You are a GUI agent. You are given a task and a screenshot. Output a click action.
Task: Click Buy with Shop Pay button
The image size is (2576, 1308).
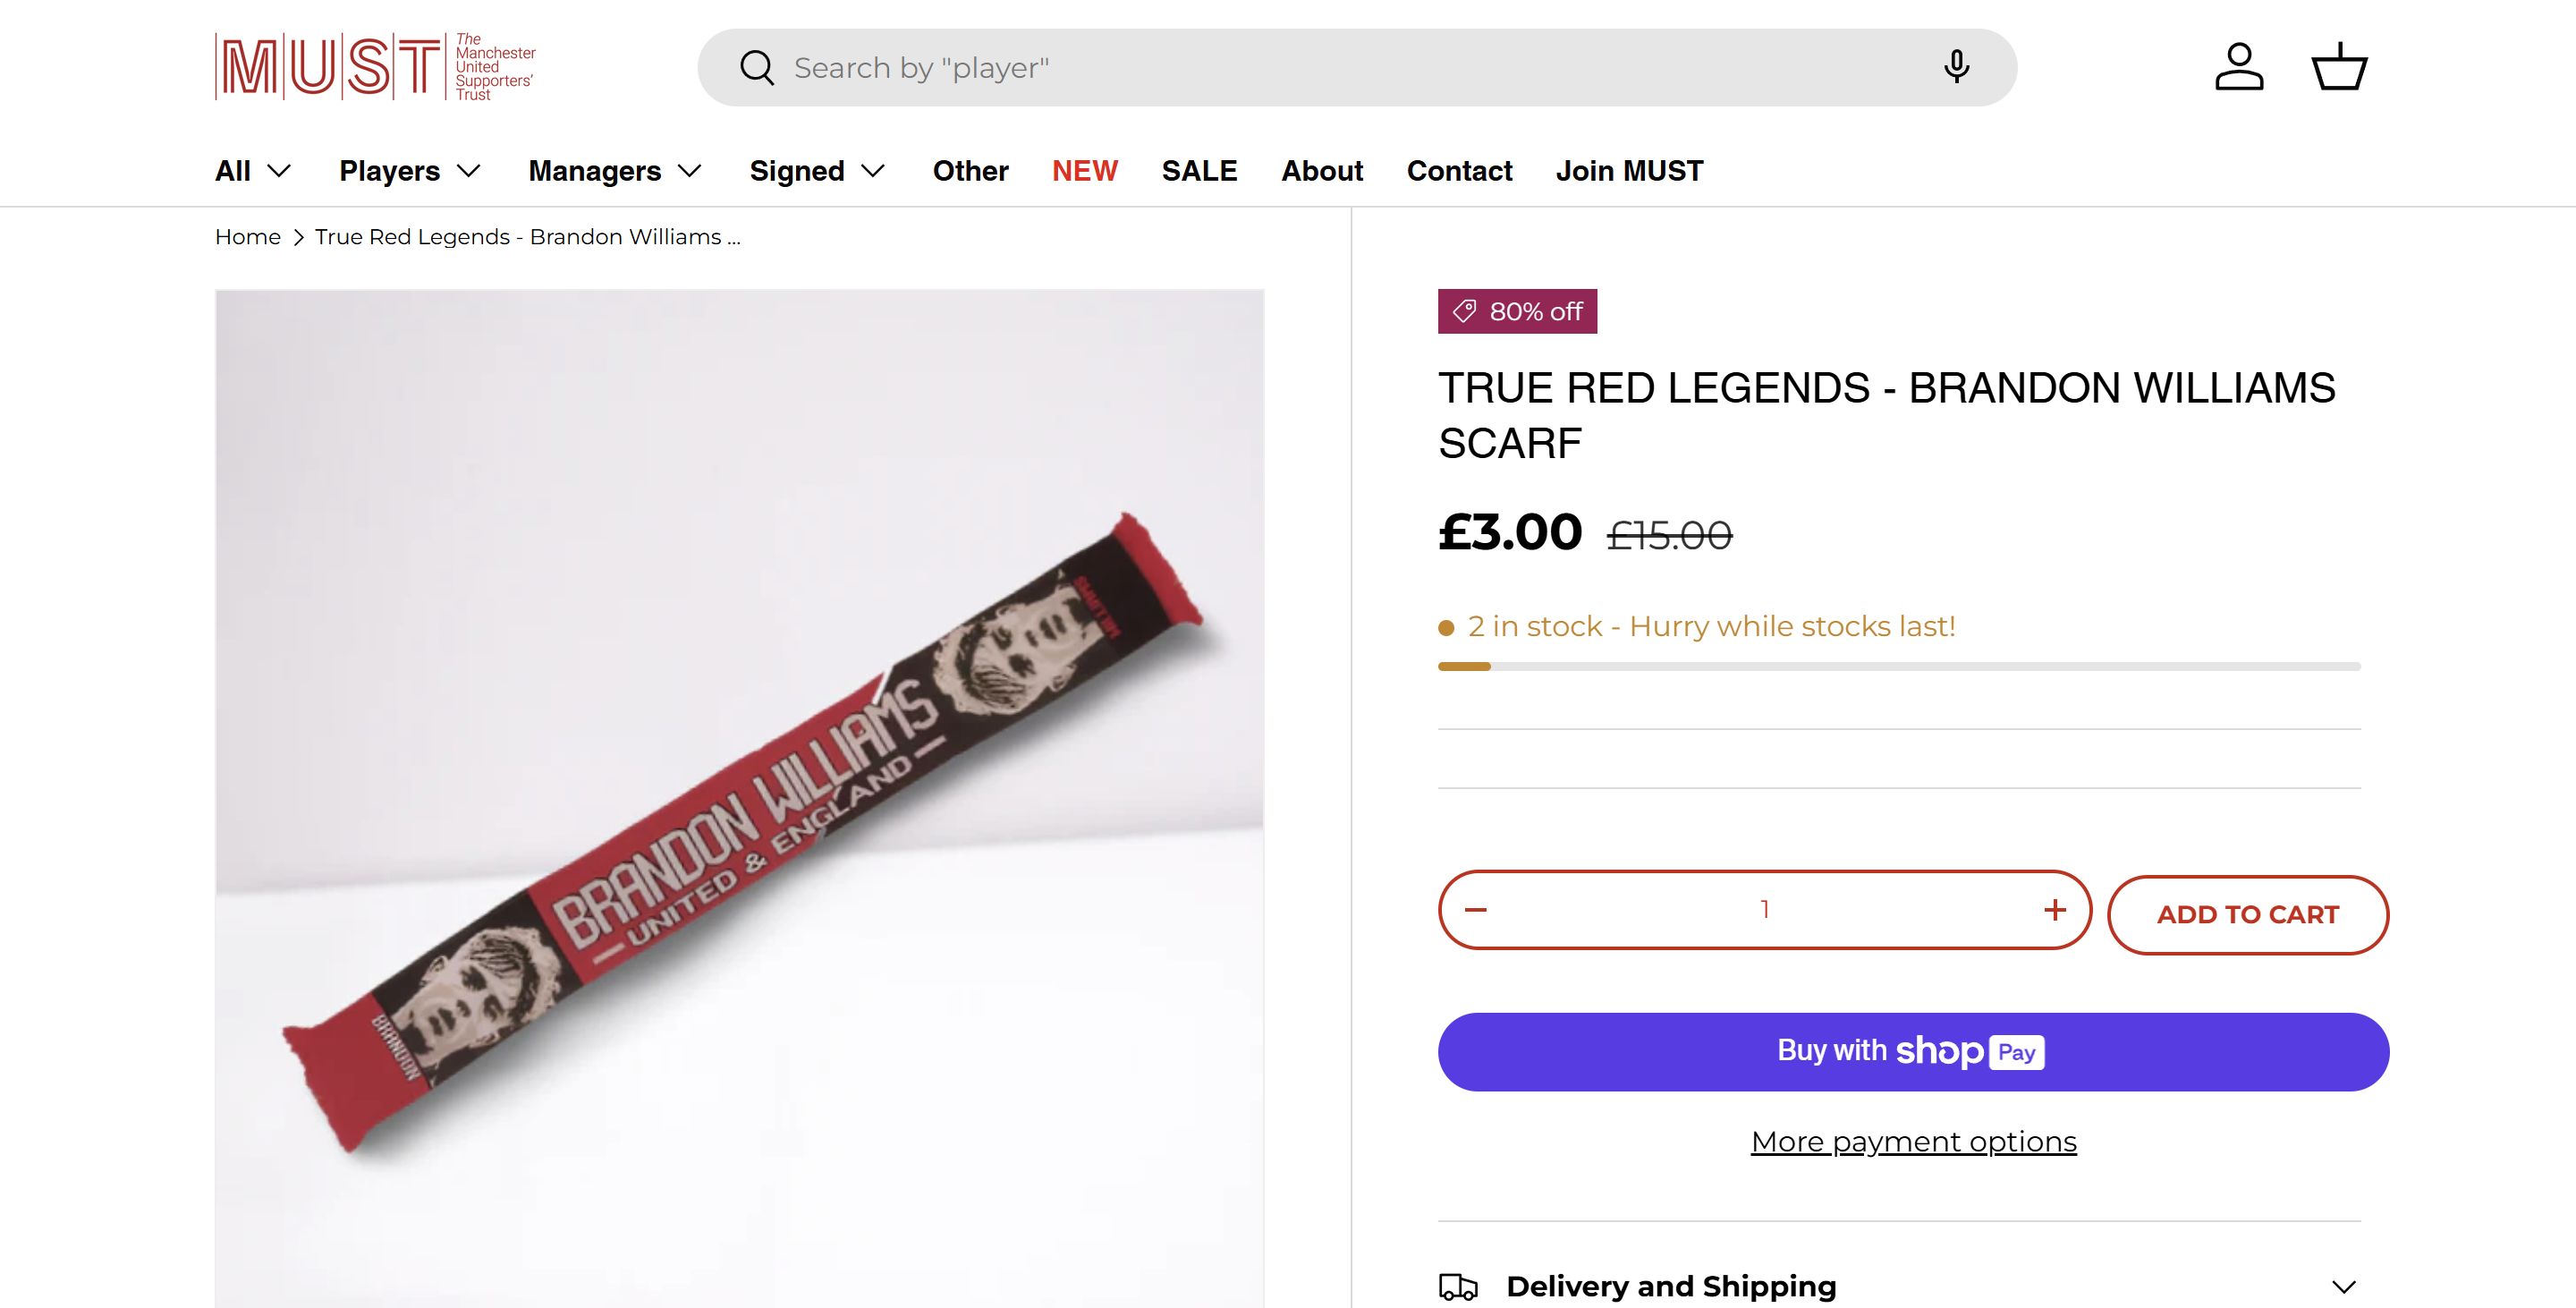coord(1913,1052)
